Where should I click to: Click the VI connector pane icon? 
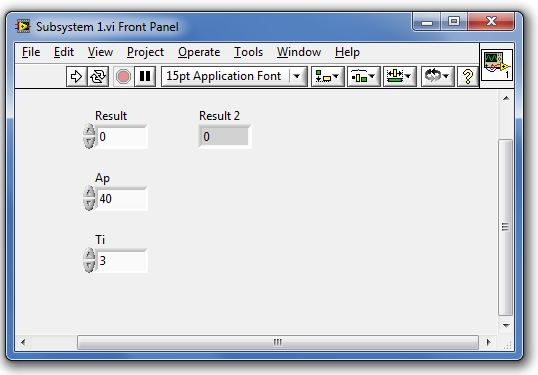(497, 65)
